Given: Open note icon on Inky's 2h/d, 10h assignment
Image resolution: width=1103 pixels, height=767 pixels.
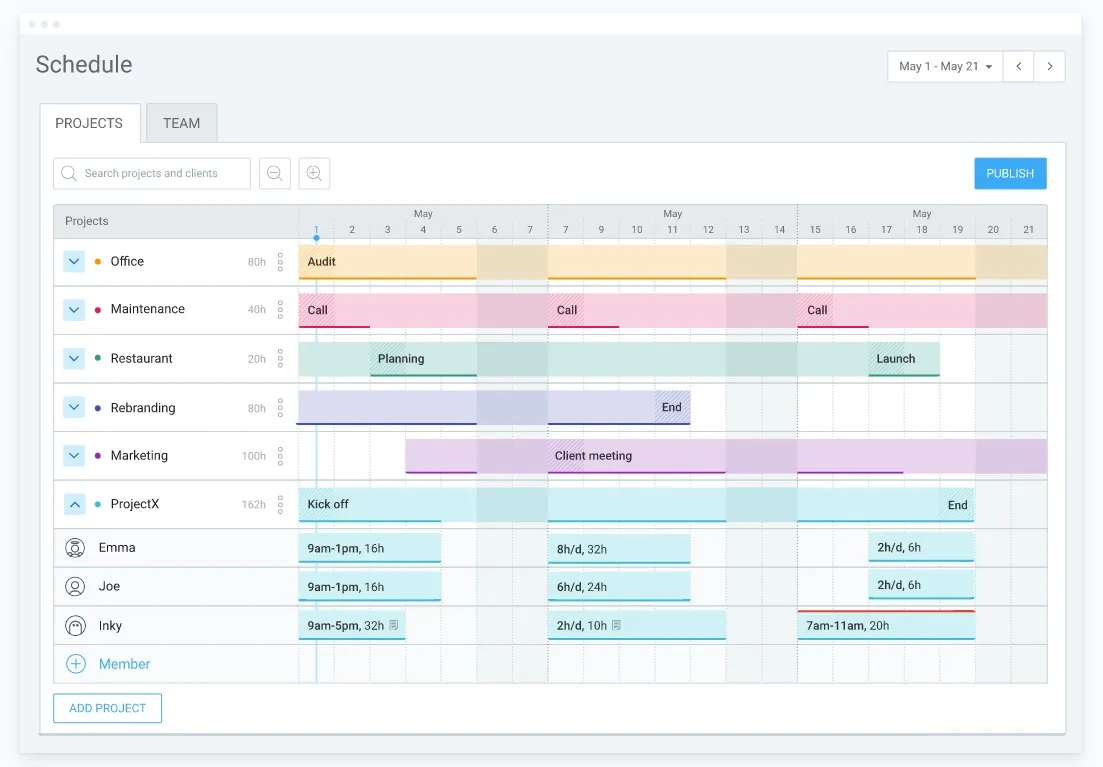Looking at the screenshot, I should click(x=616, y=625).
